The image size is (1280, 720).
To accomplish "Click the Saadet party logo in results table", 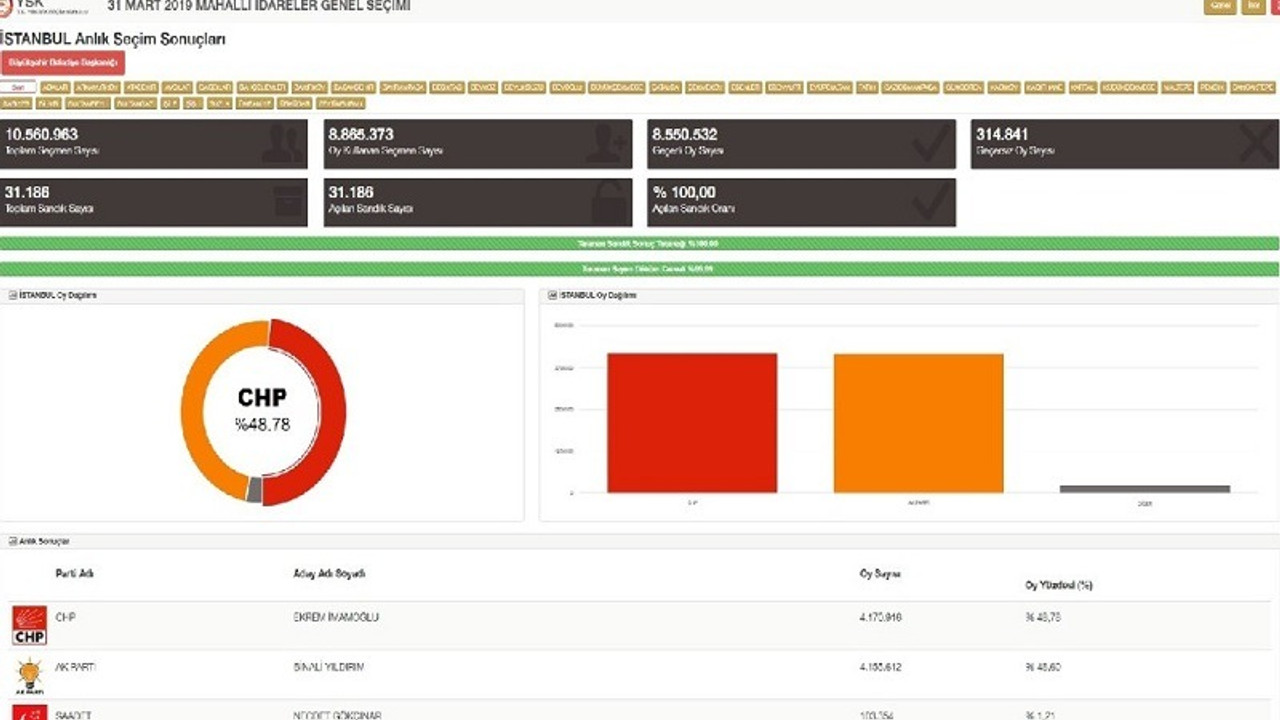I will click(29, 713).
